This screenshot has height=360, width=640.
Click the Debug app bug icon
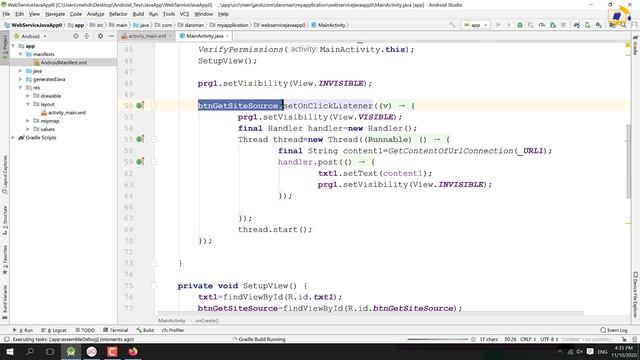tap(520, 25)
